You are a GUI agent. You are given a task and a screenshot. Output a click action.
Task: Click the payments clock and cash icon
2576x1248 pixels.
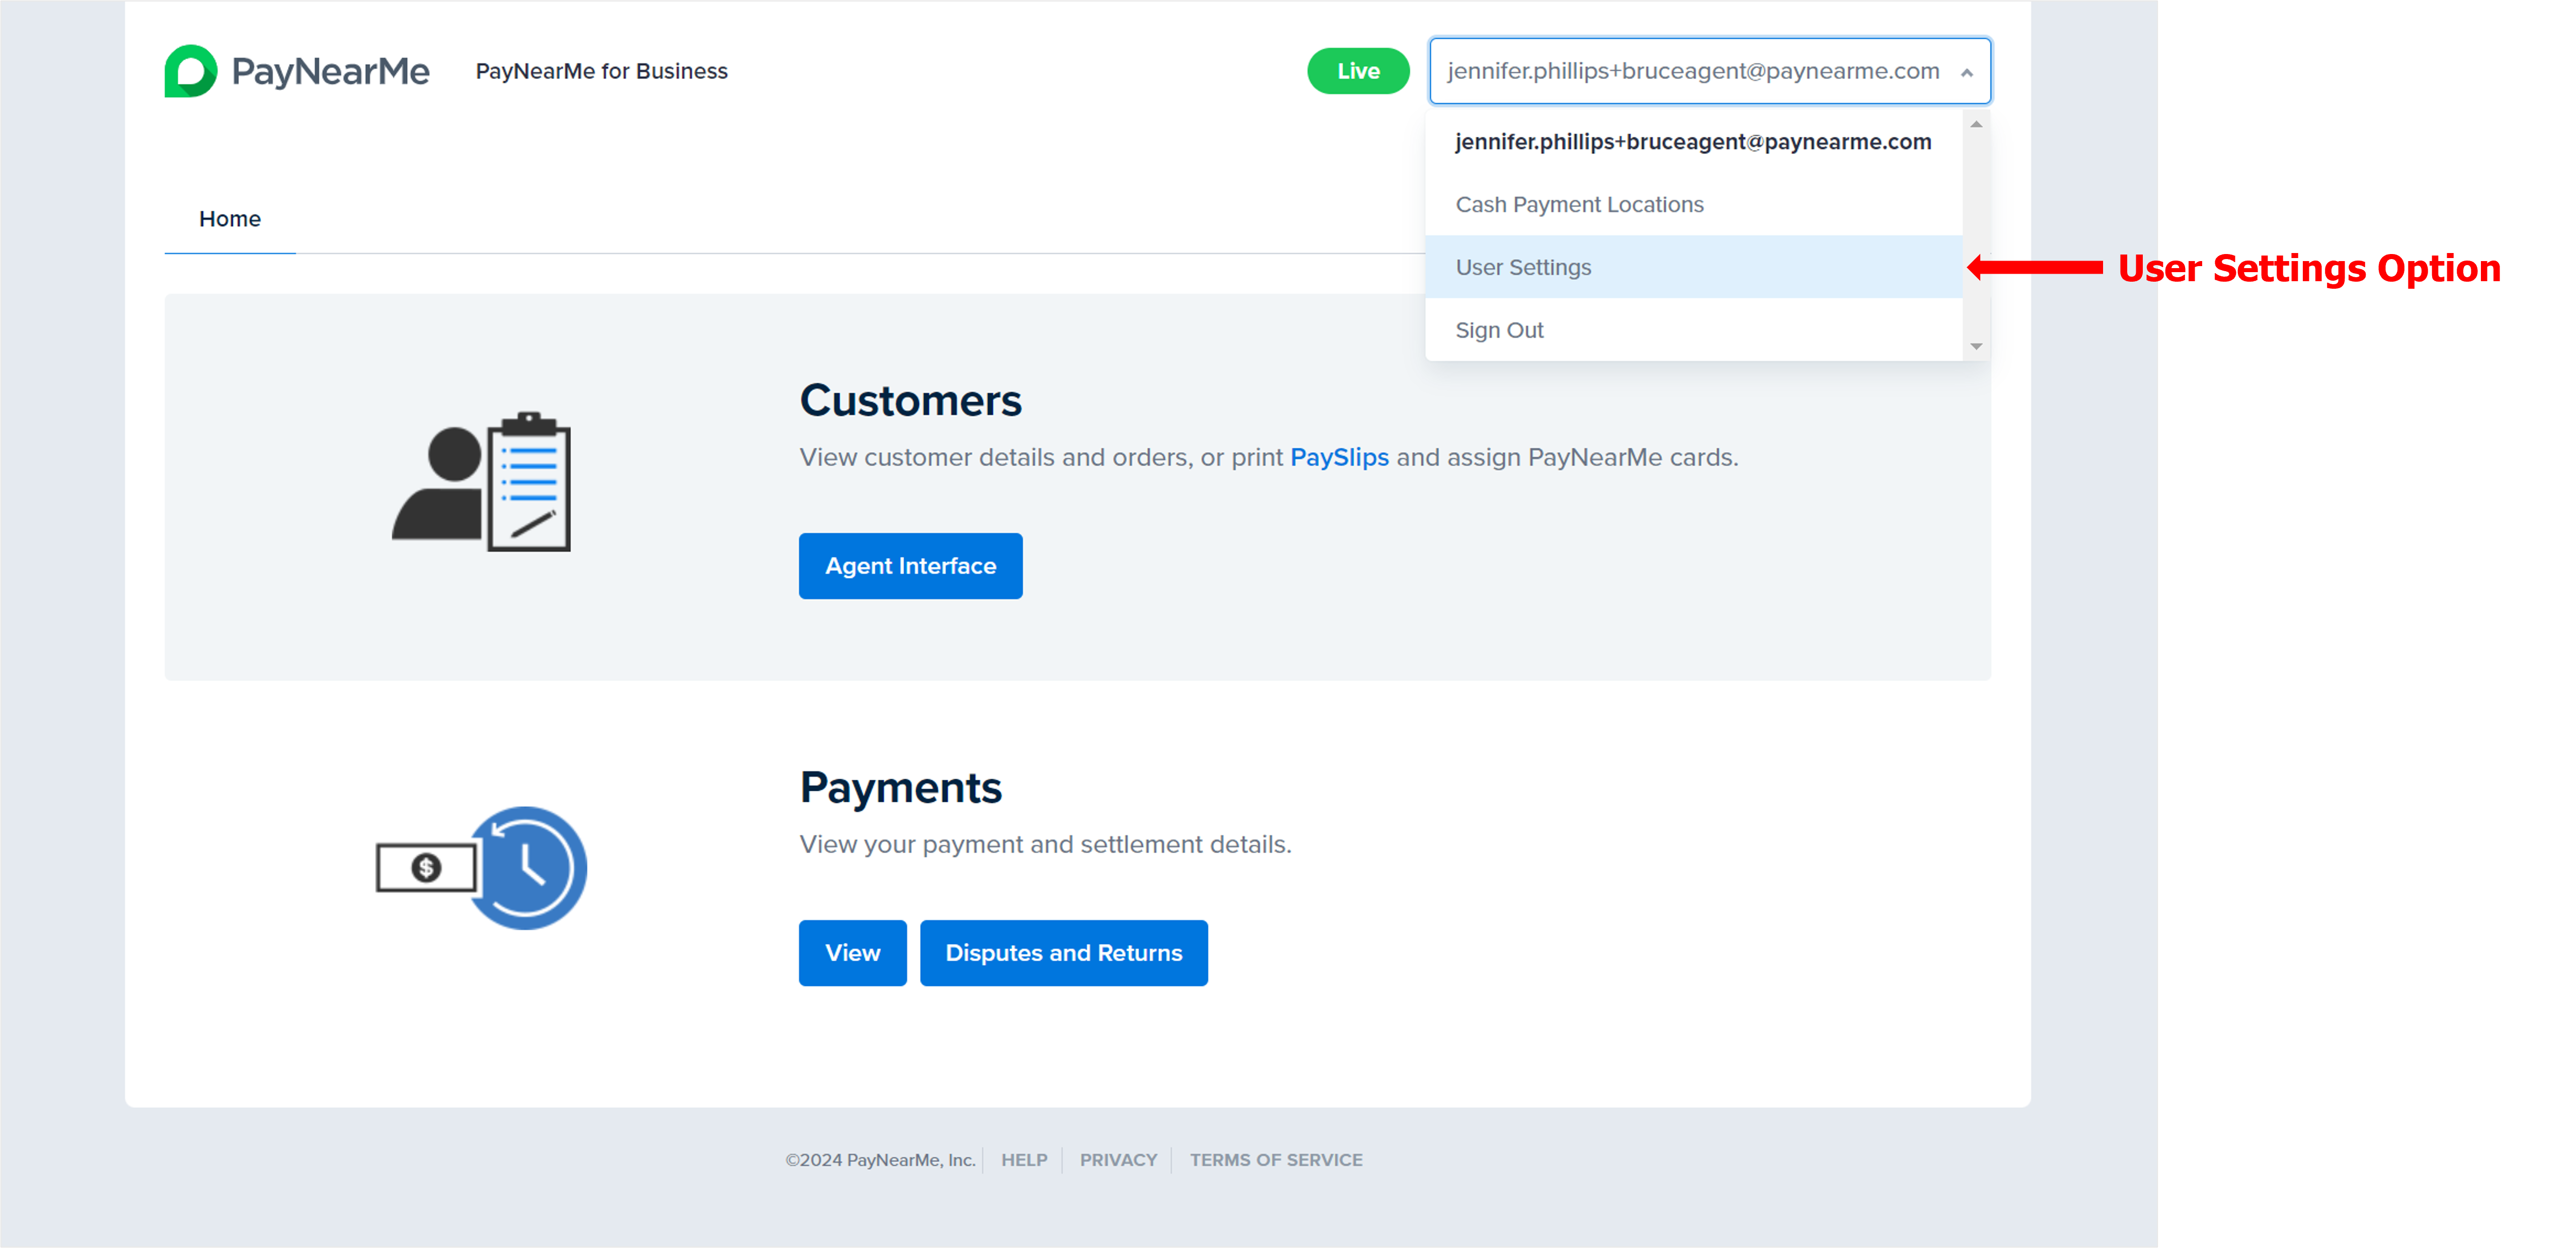(482, 867)
